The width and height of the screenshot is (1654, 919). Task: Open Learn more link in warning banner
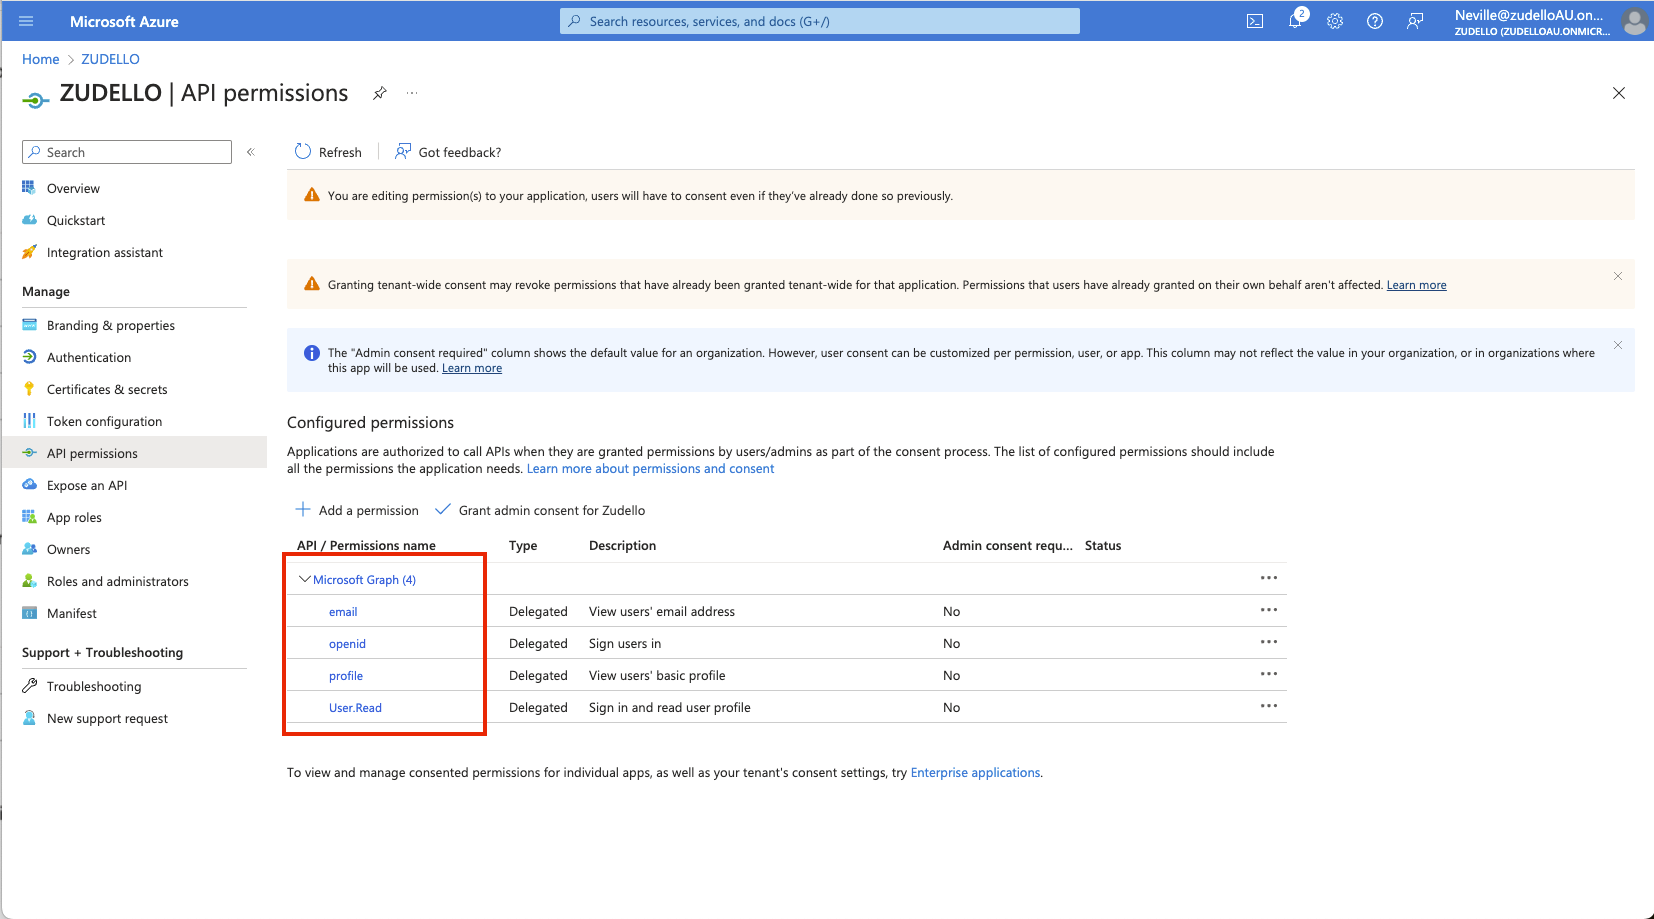click(x=1416, y=285)
